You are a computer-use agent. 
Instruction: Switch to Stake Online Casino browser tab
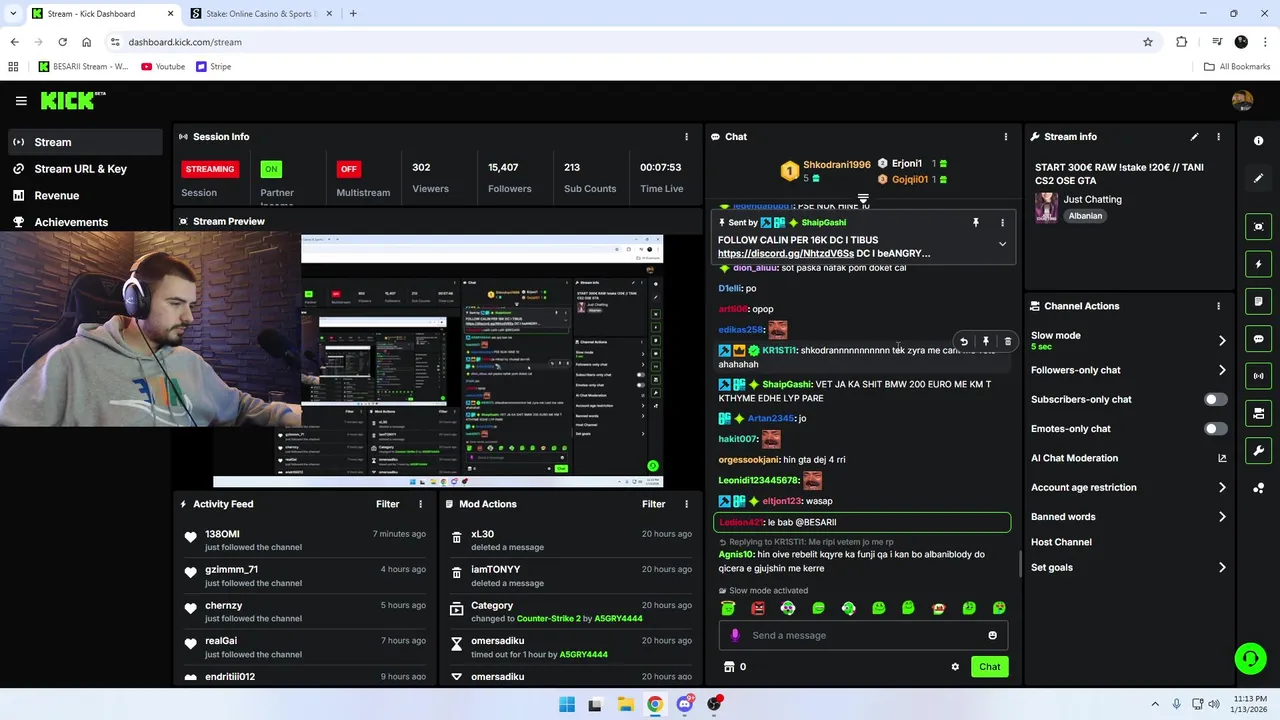point(260,14)
